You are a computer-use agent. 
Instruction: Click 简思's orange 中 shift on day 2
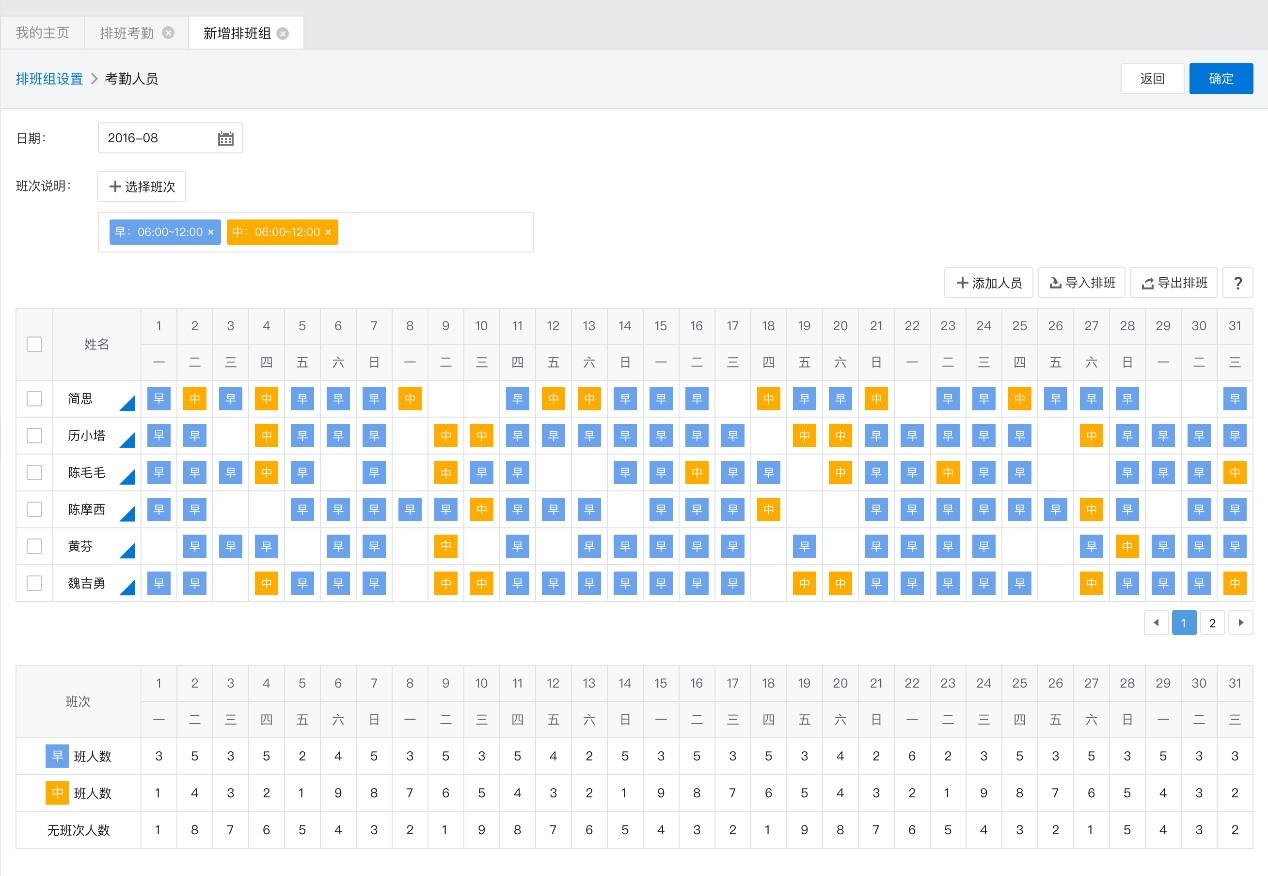tap(195, 399)
